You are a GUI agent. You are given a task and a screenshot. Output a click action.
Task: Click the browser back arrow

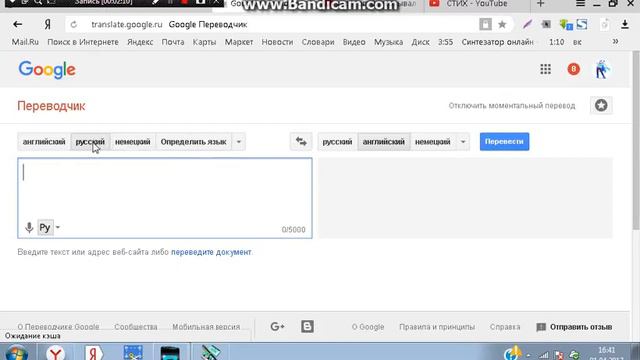18,24
